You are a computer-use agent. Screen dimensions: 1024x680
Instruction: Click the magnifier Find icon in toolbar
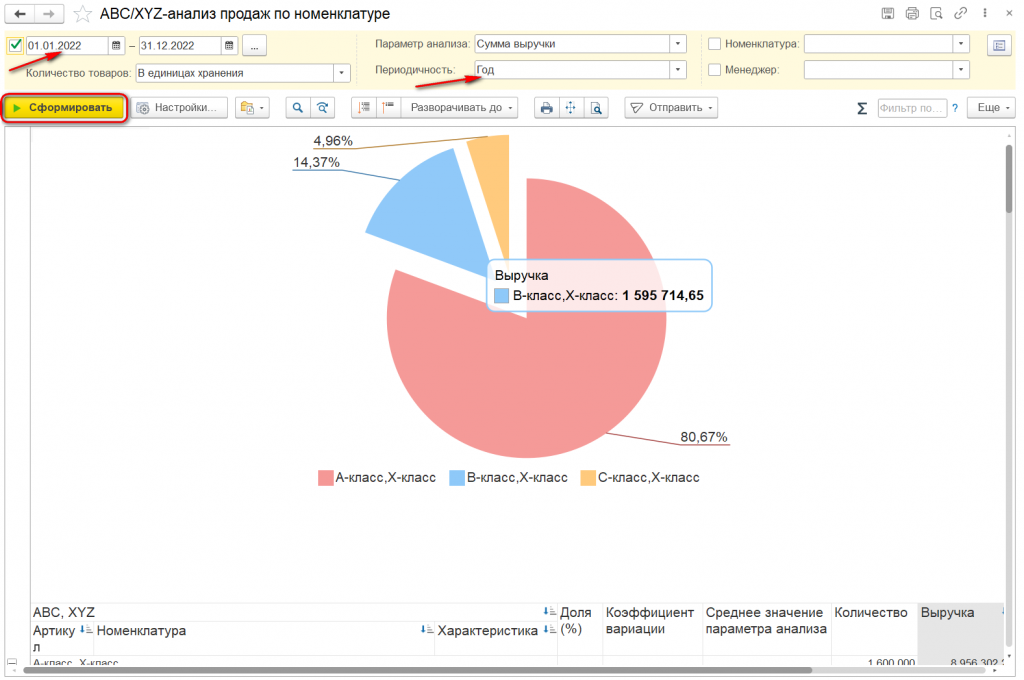pyautogui.click(x=298, y=108)
